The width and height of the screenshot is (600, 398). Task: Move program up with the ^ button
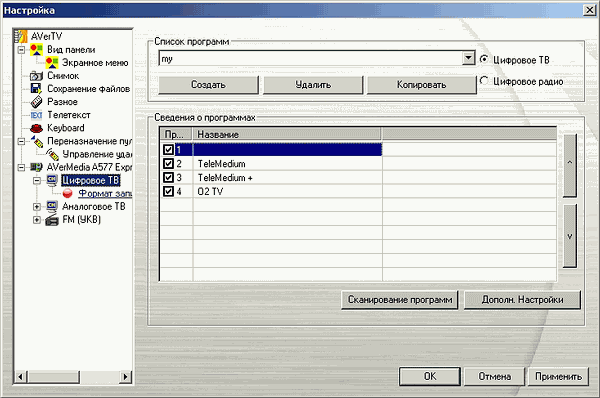point(570,165)
